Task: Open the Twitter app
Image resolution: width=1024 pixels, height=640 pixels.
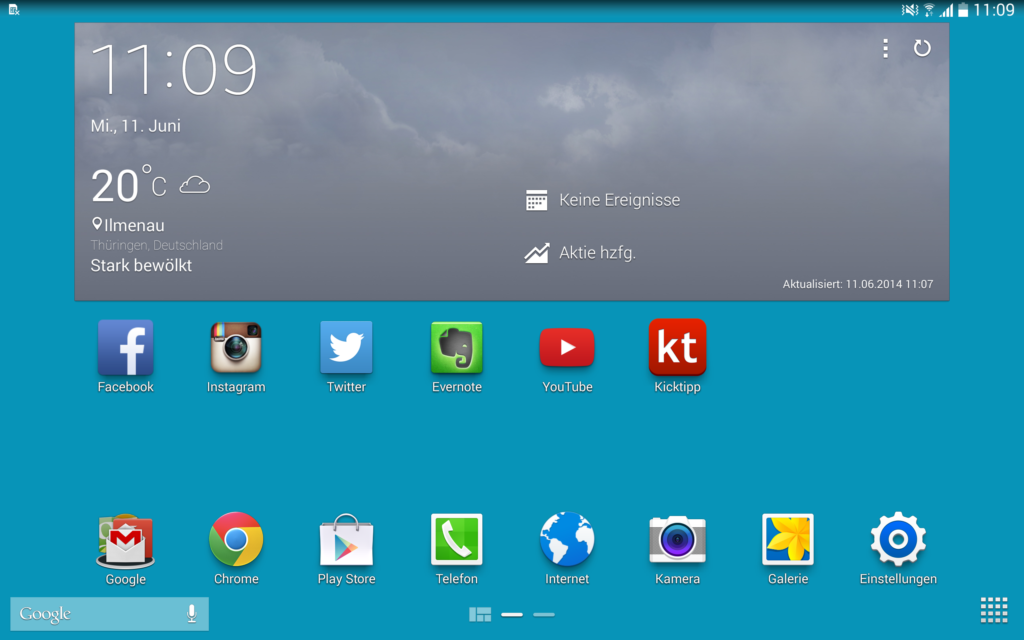Action: [346, 347]
